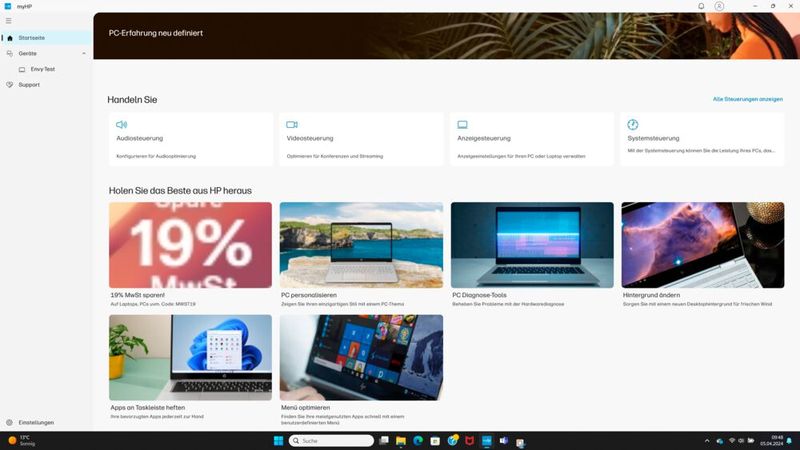Open Support in the sidebar
The height and width of the screenshot is (450, 800).
[x=29, y=85]
